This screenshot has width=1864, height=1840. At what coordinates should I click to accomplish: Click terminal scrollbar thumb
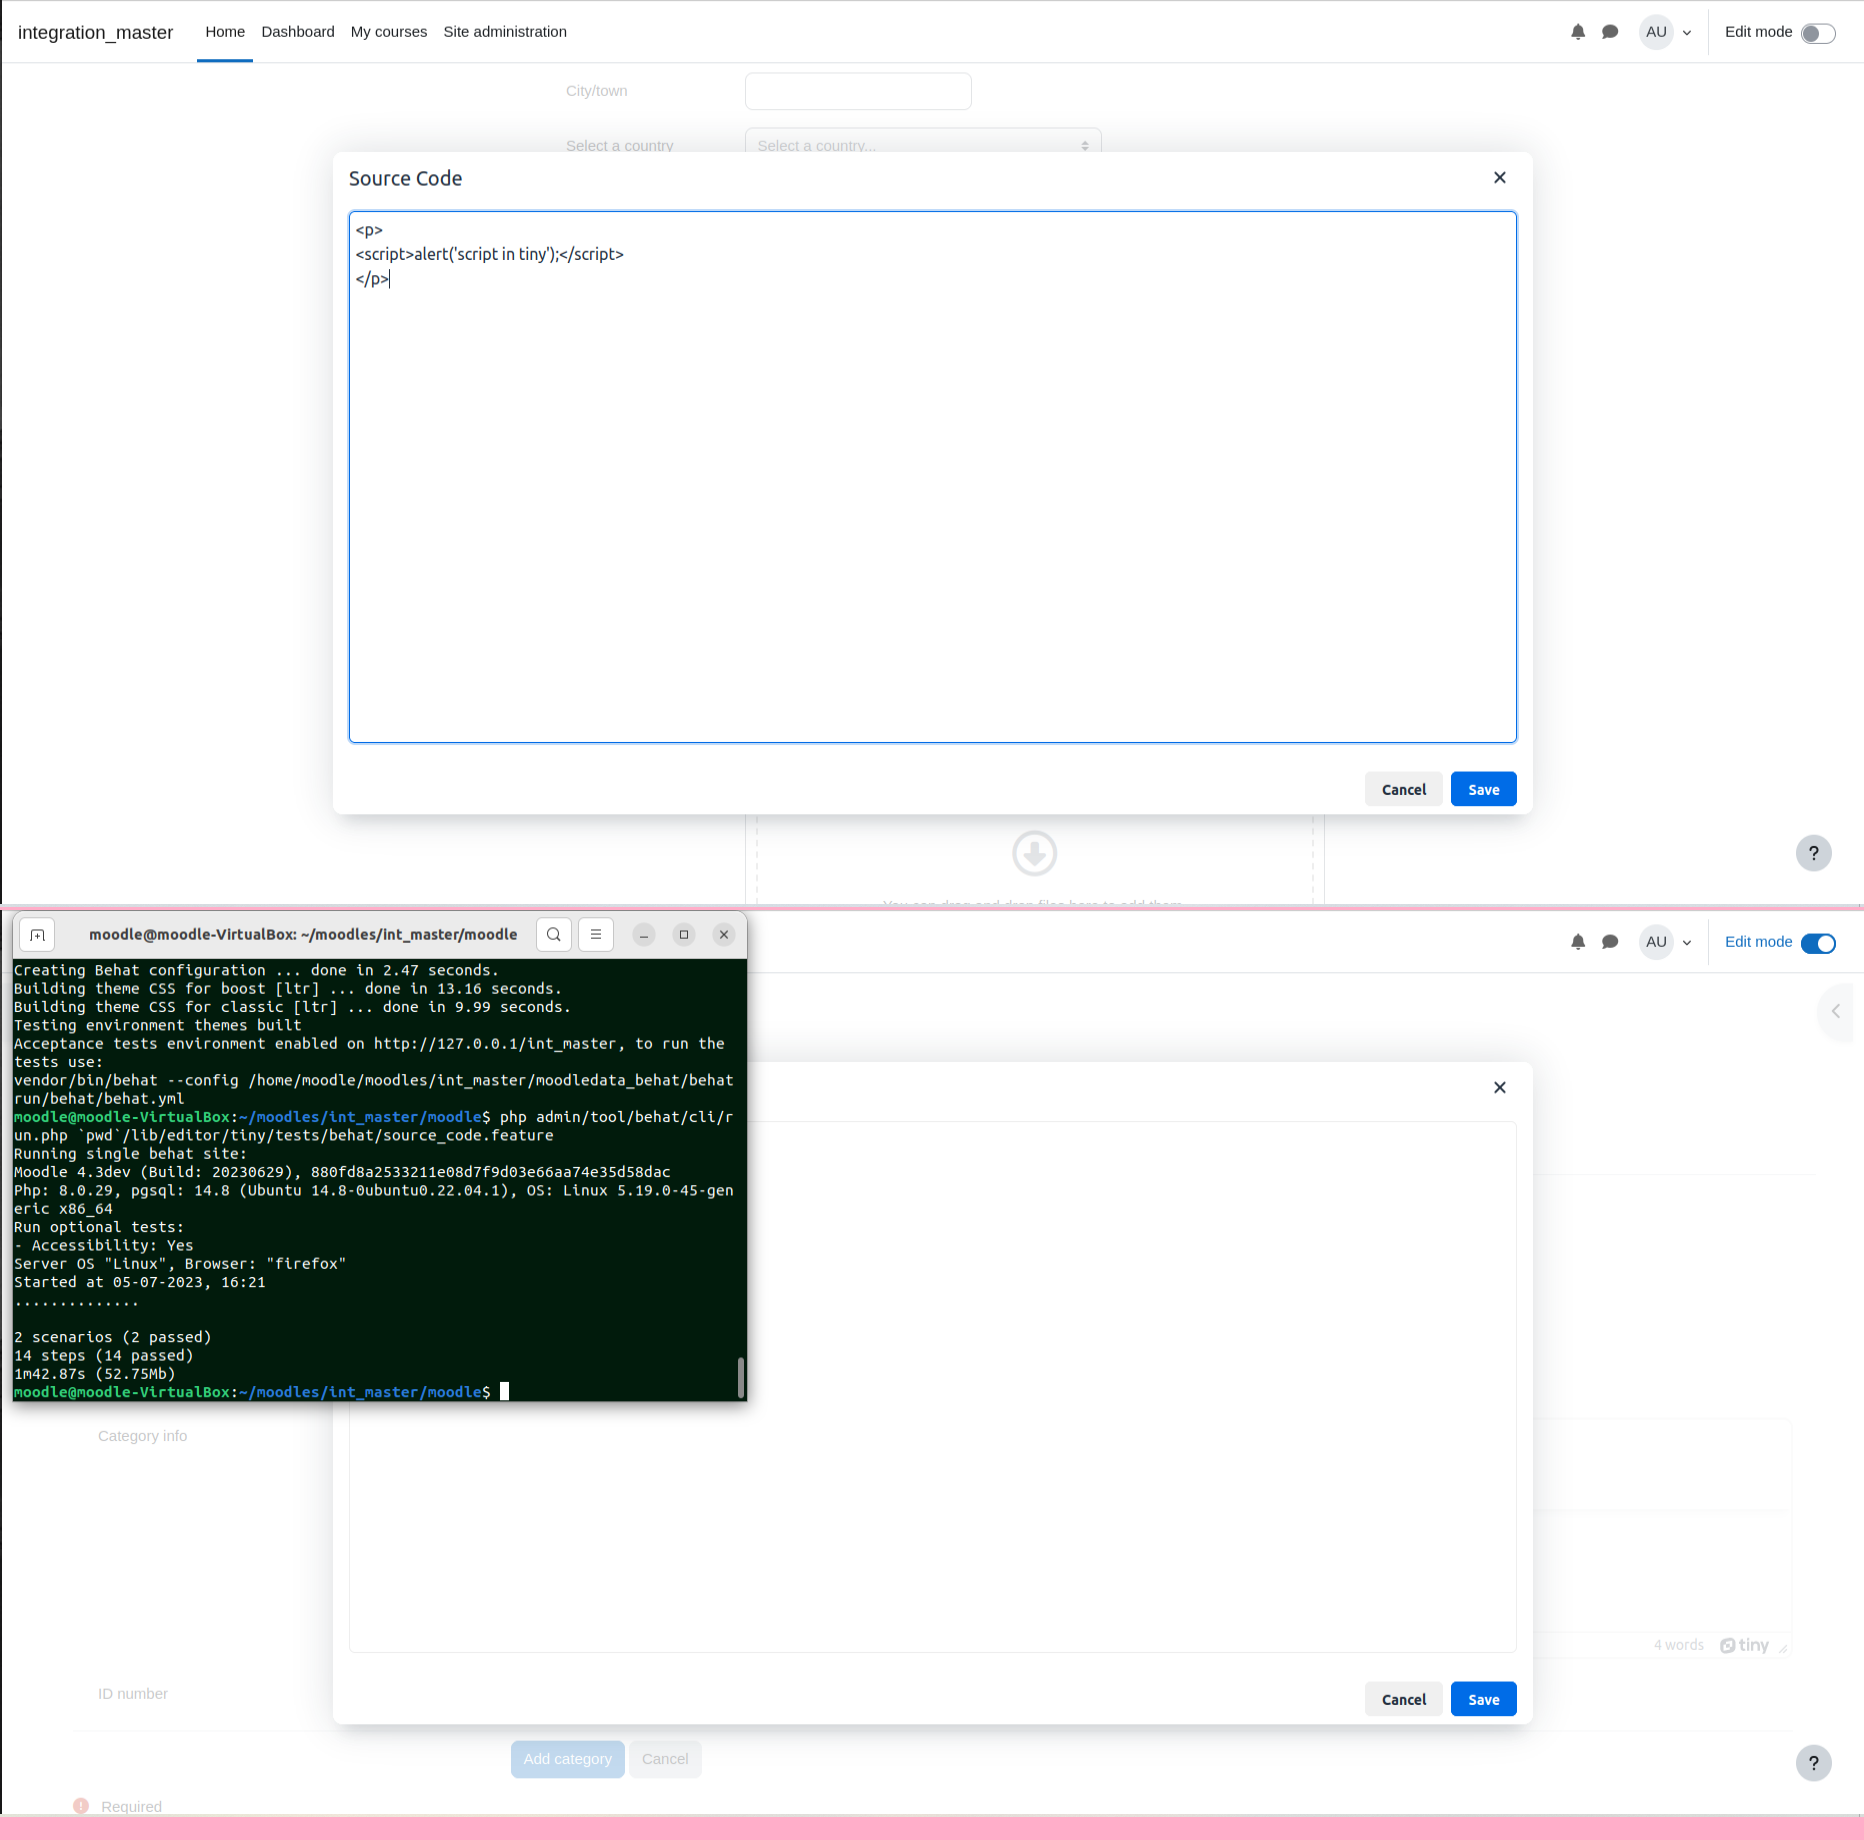(740, 1377)
